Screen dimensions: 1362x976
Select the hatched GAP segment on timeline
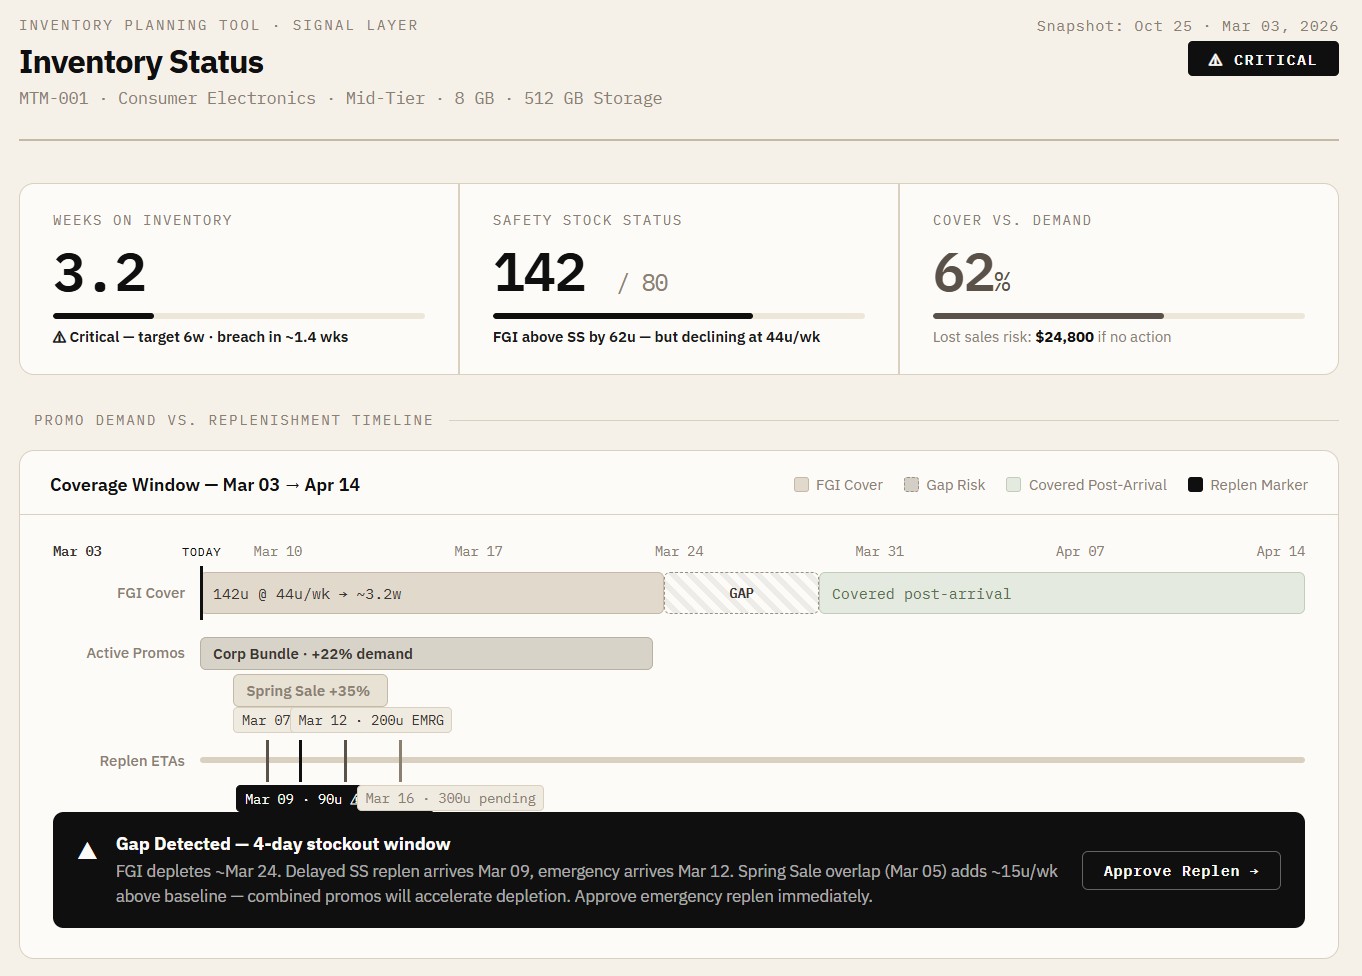tap(741, 593)
